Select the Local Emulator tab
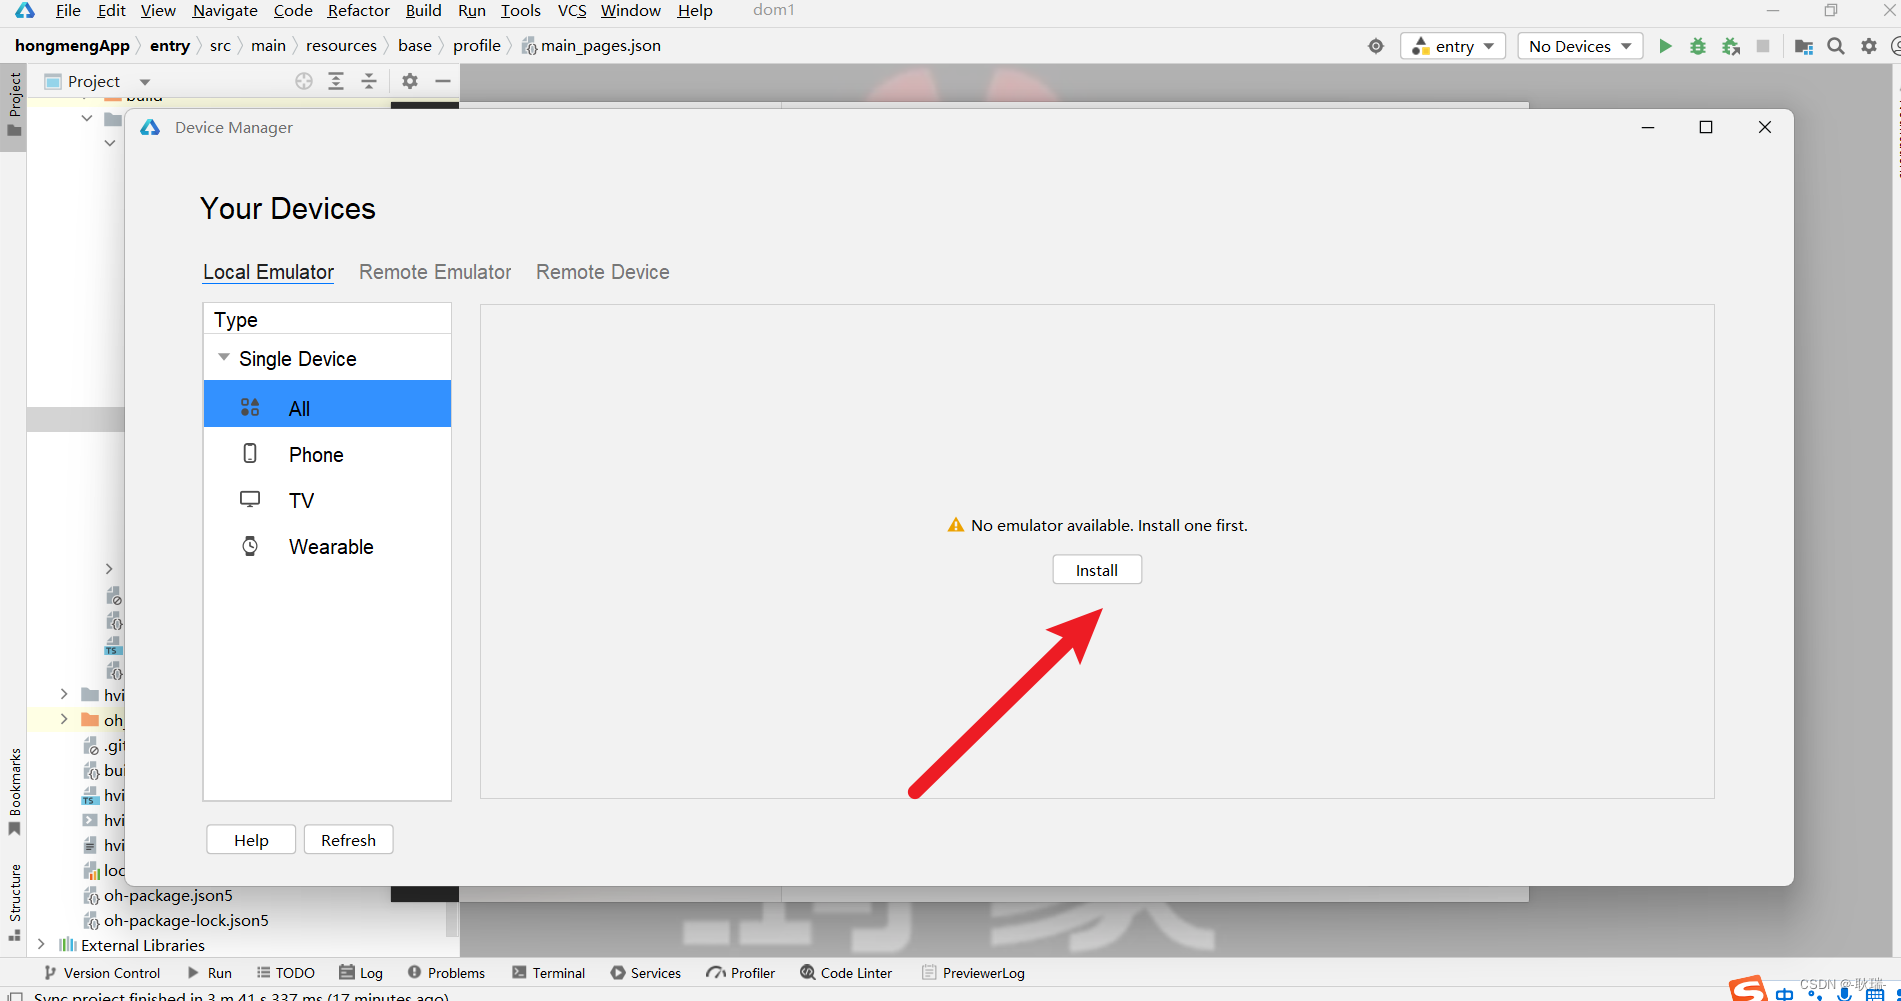 tap(268, 272)
